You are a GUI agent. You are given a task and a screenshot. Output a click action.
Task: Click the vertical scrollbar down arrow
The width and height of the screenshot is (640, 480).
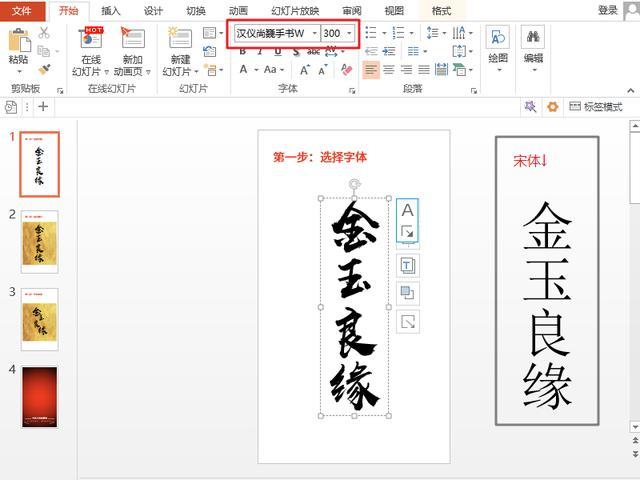[635, 427]
